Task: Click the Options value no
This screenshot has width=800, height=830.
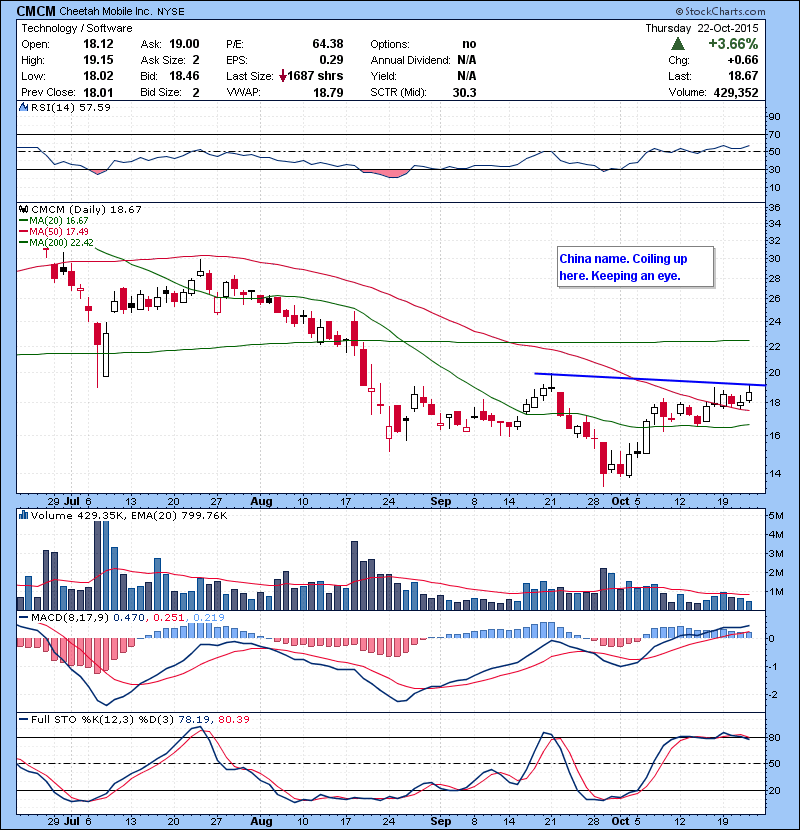Action: click(x=469, y=44)
